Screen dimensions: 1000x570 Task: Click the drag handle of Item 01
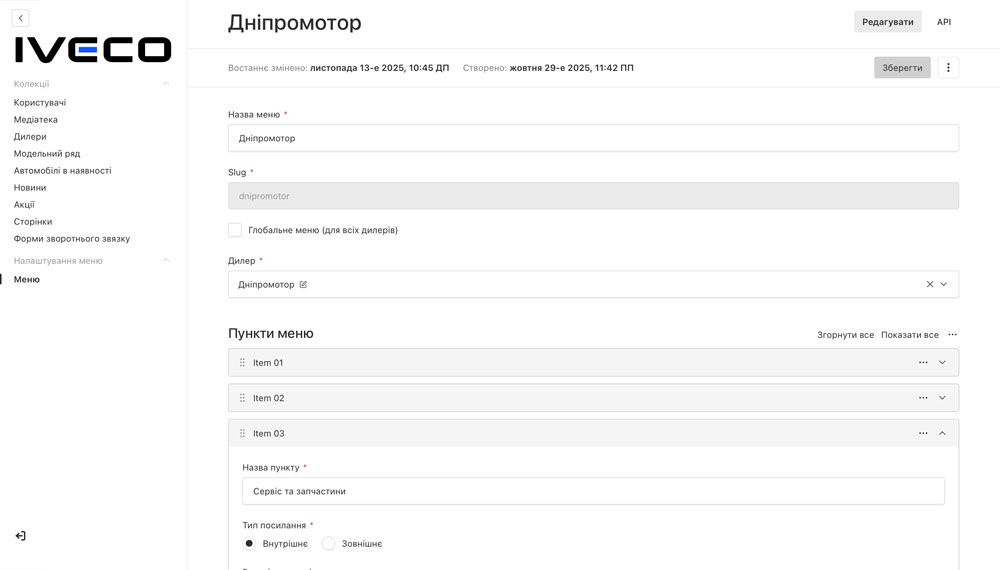point(242,363)
